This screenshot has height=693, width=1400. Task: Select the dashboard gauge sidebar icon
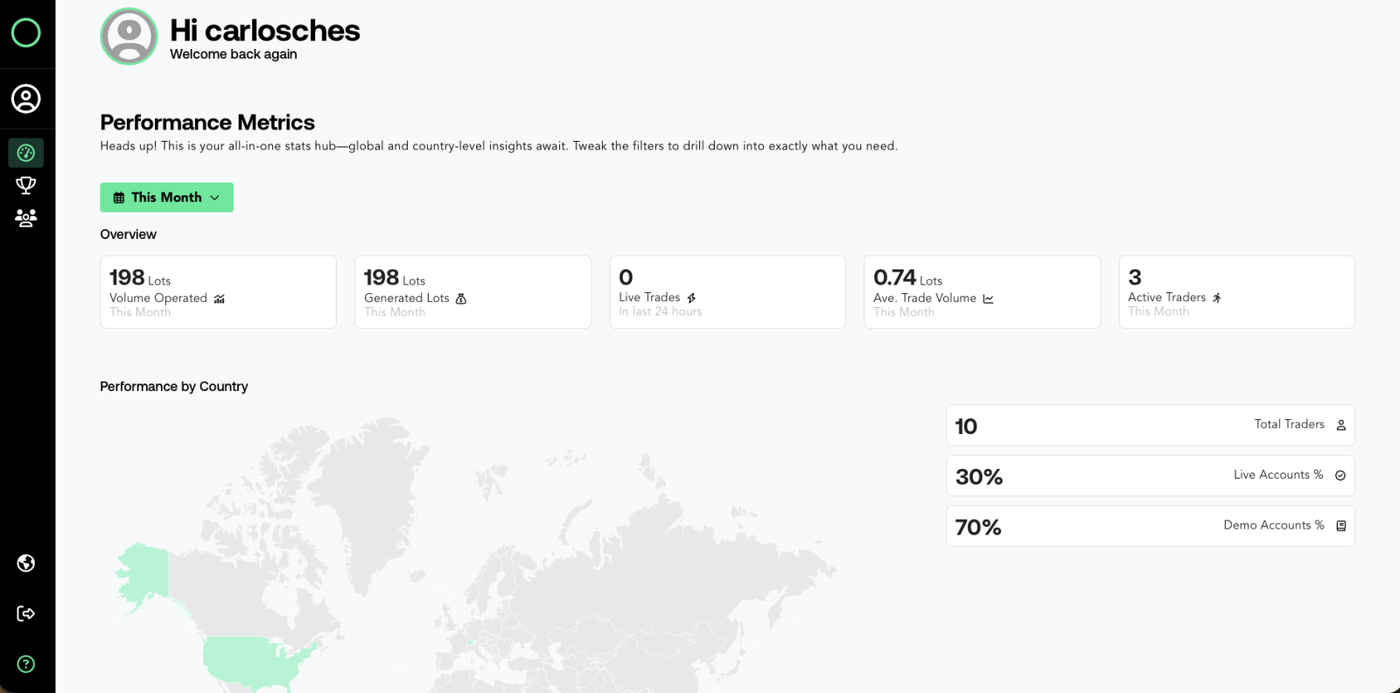point(26,153)
